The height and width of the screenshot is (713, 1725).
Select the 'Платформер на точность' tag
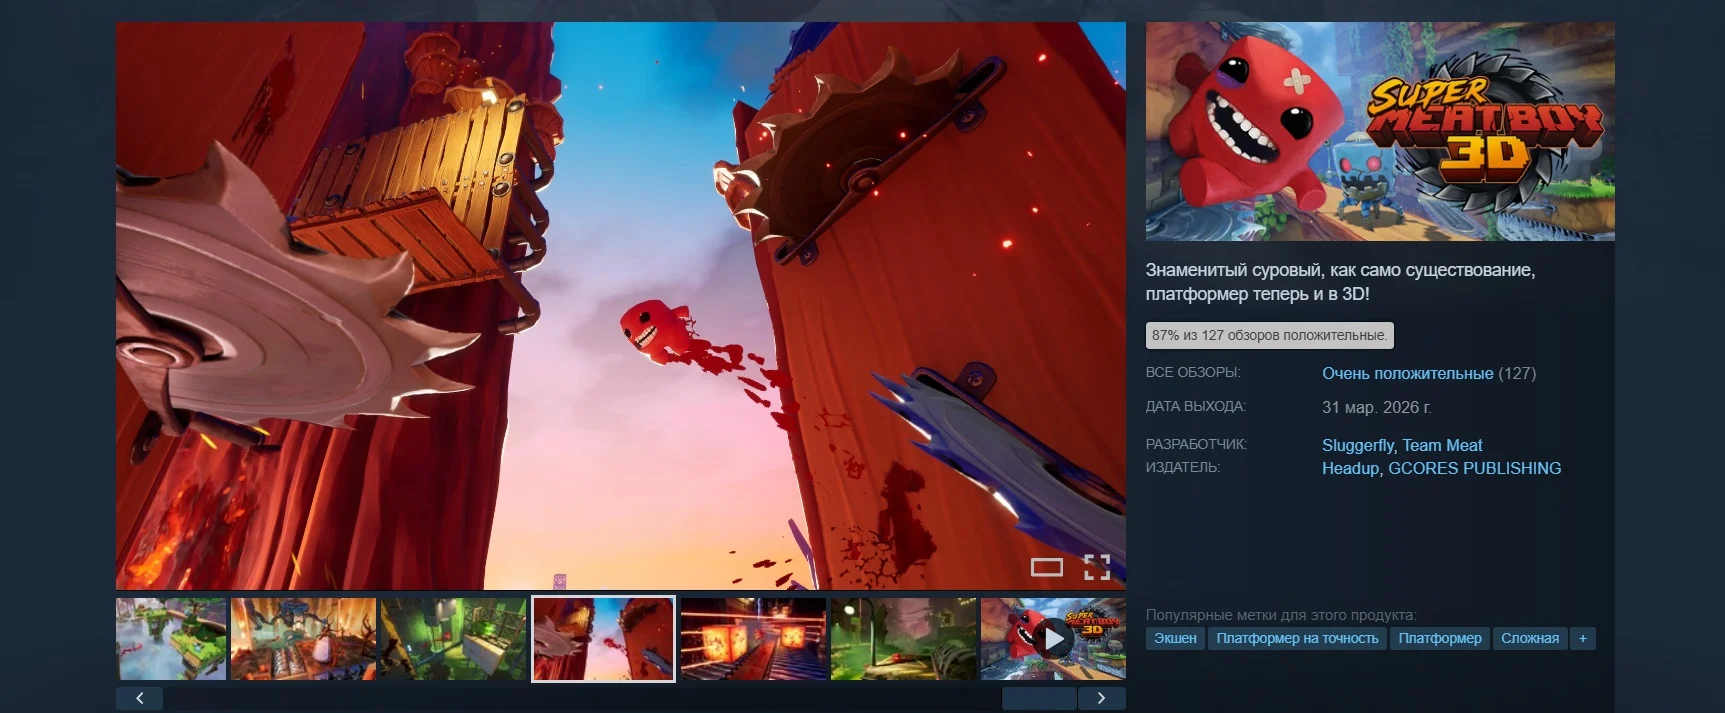pos(1297,638)
